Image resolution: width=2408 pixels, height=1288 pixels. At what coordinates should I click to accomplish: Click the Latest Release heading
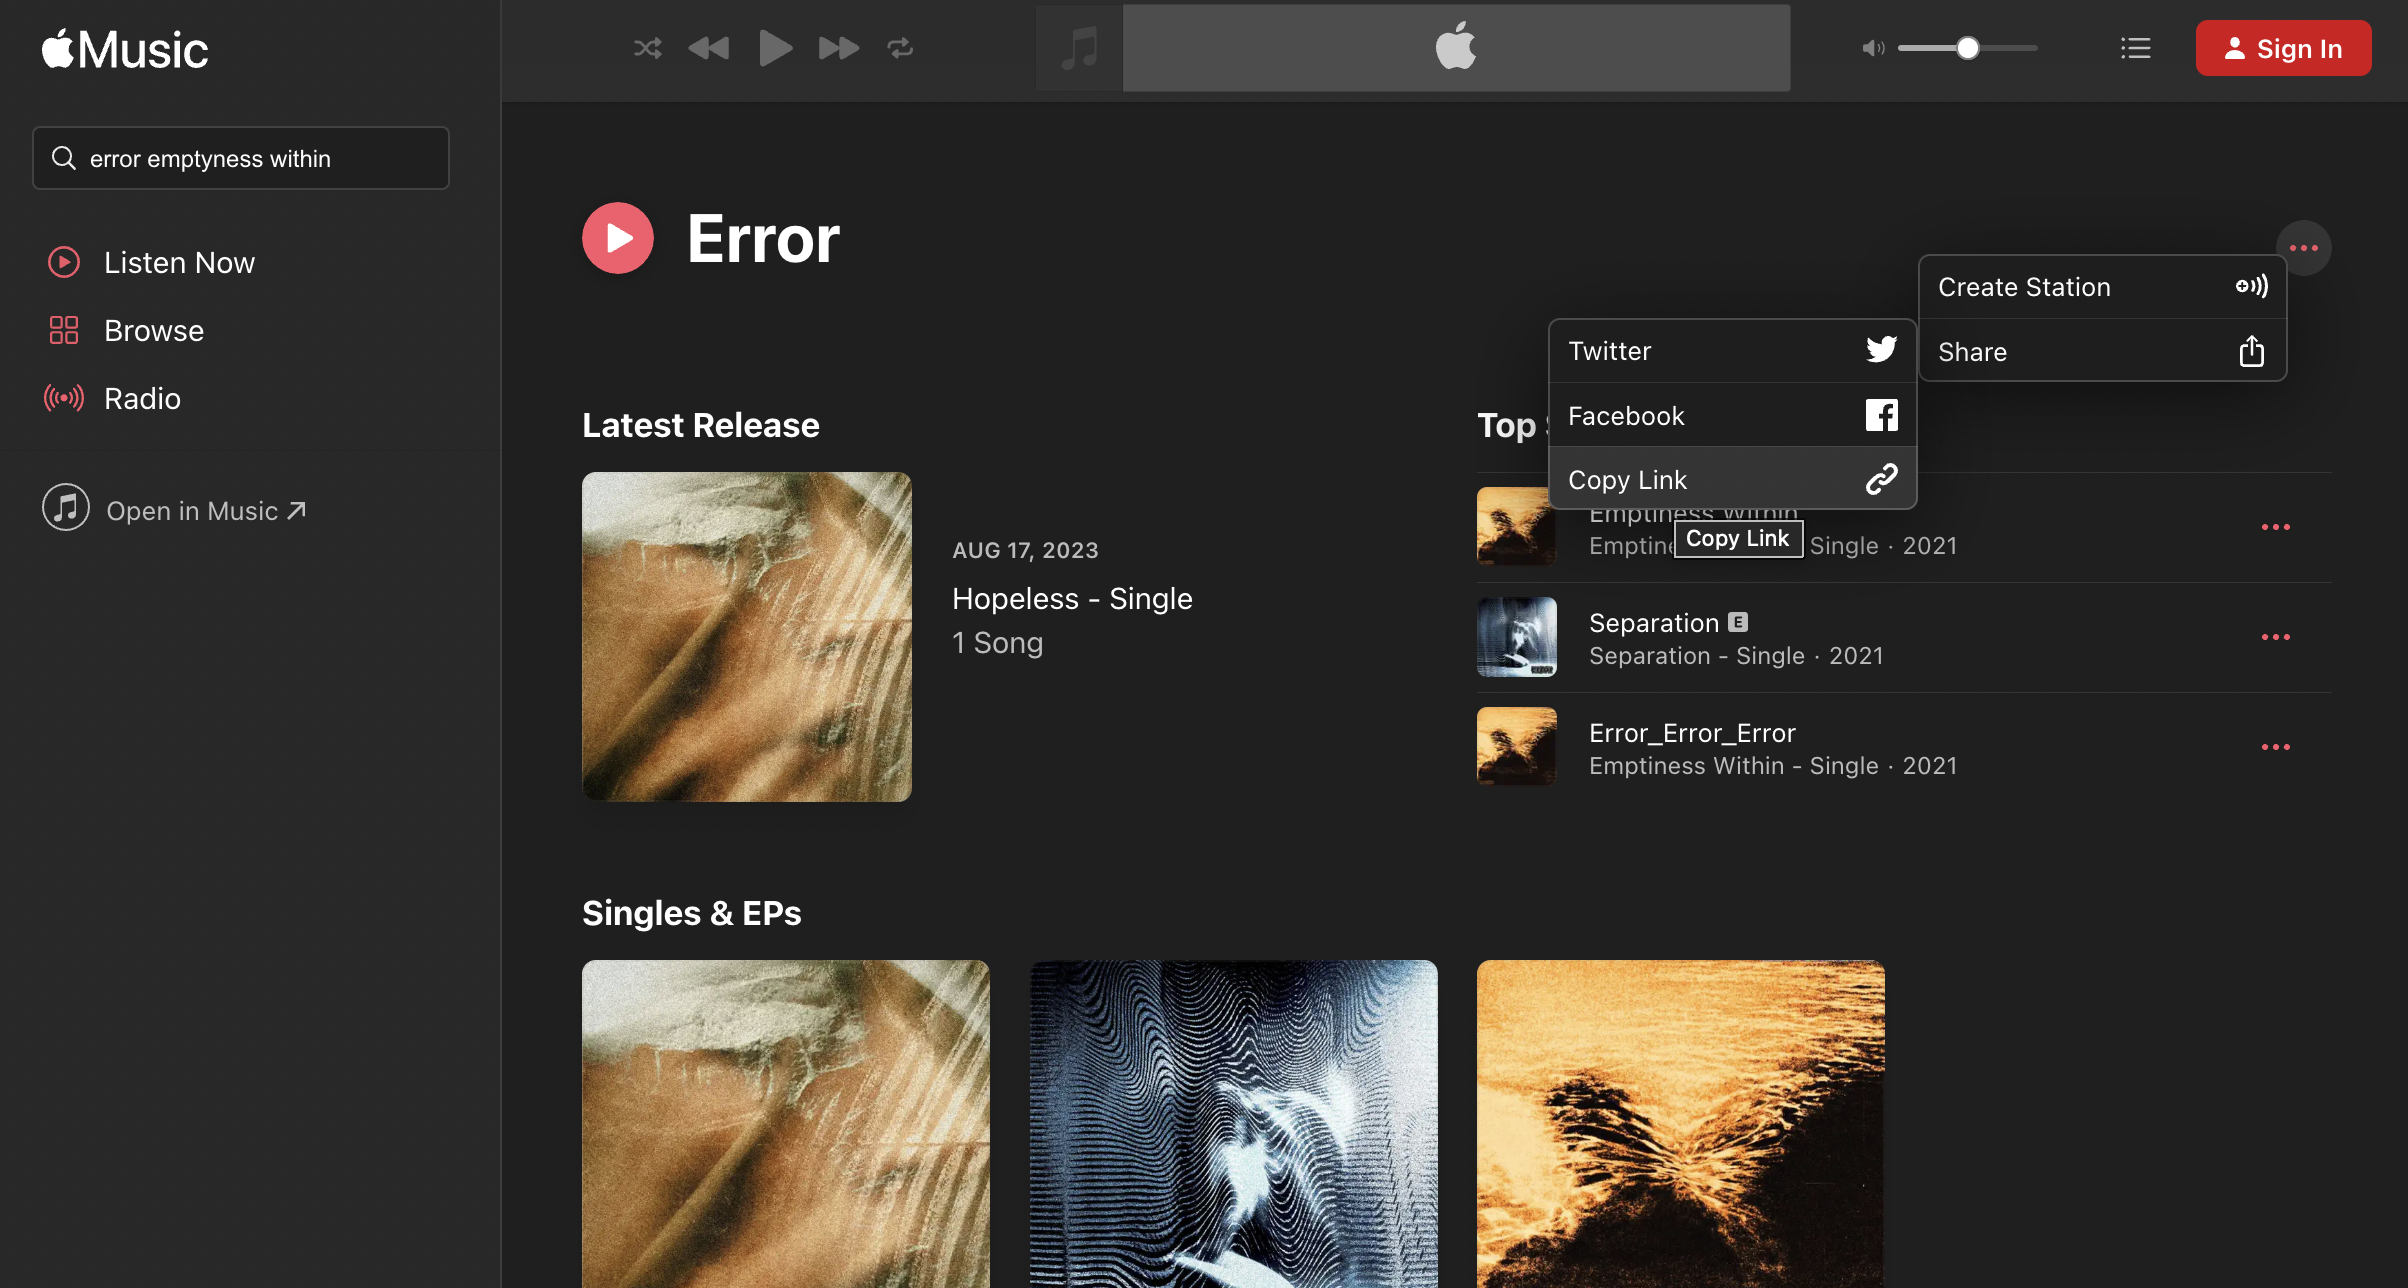[701, 425]
